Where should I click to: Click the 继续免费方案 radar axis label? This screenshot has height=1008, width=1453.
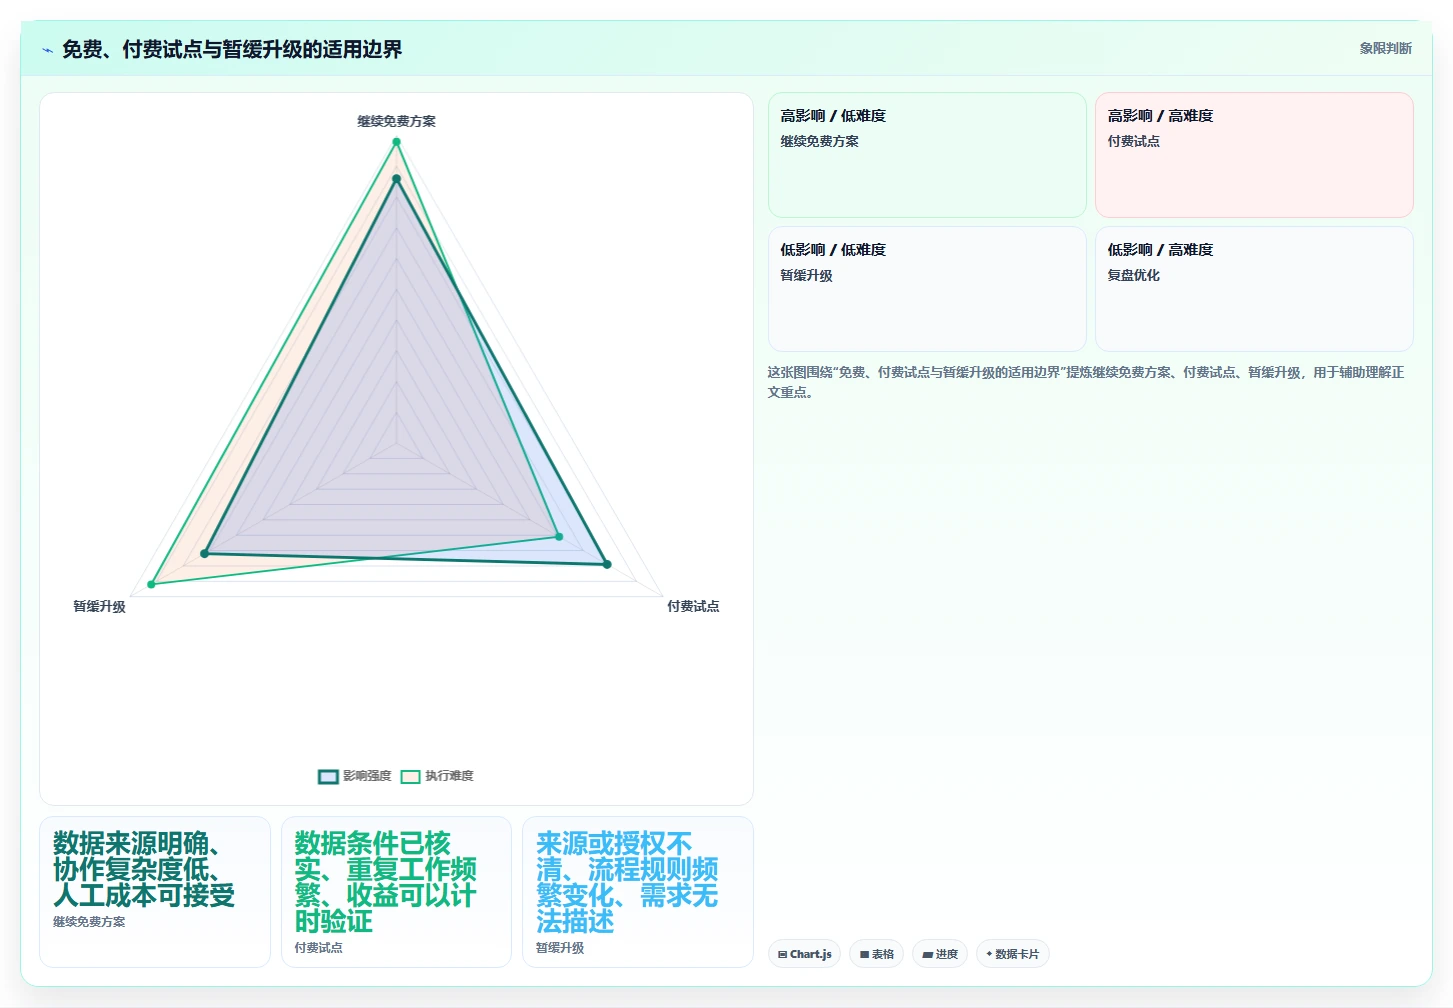click(x=396, y=121)
